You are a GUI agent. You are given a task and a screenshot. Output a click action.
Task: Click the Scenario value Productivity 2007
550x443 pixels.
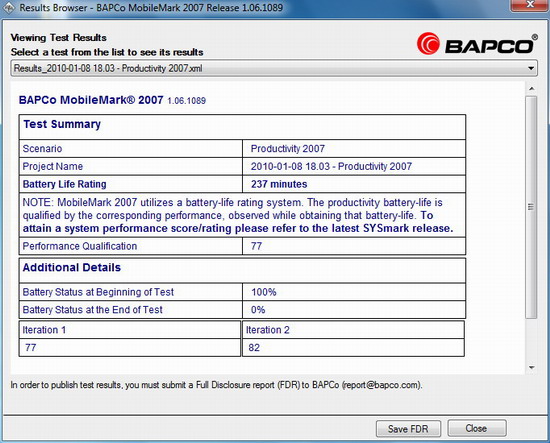tap(288, 149)
